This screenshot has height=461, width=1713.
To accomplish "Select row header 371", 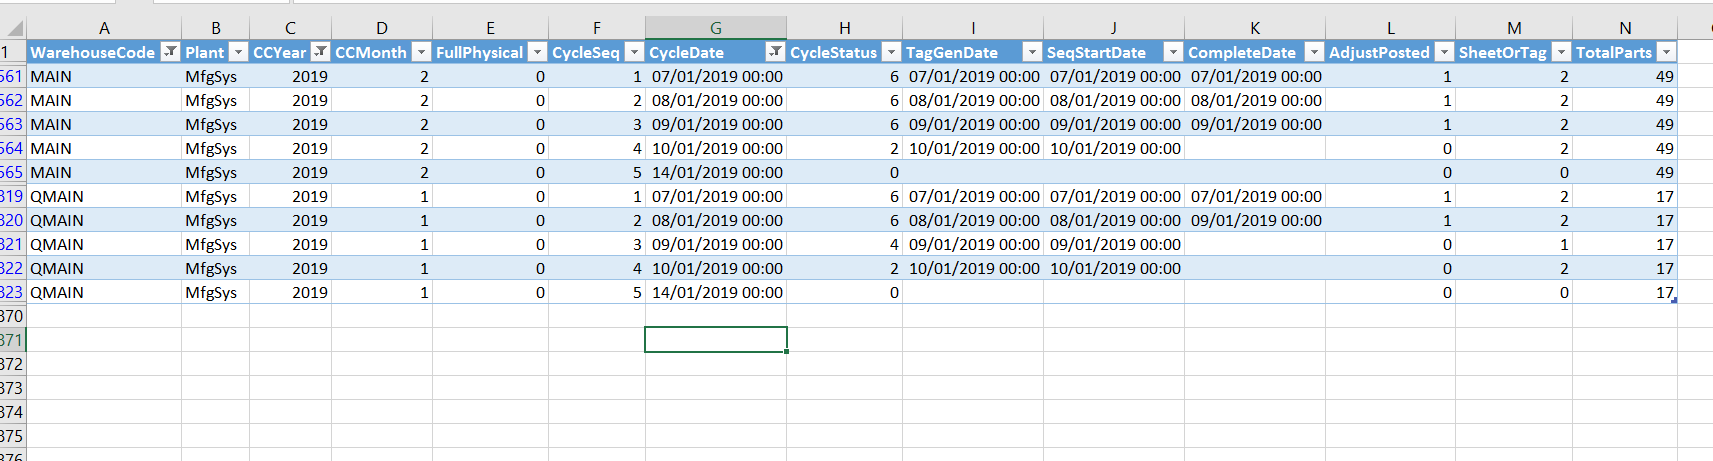I will 12,340.
